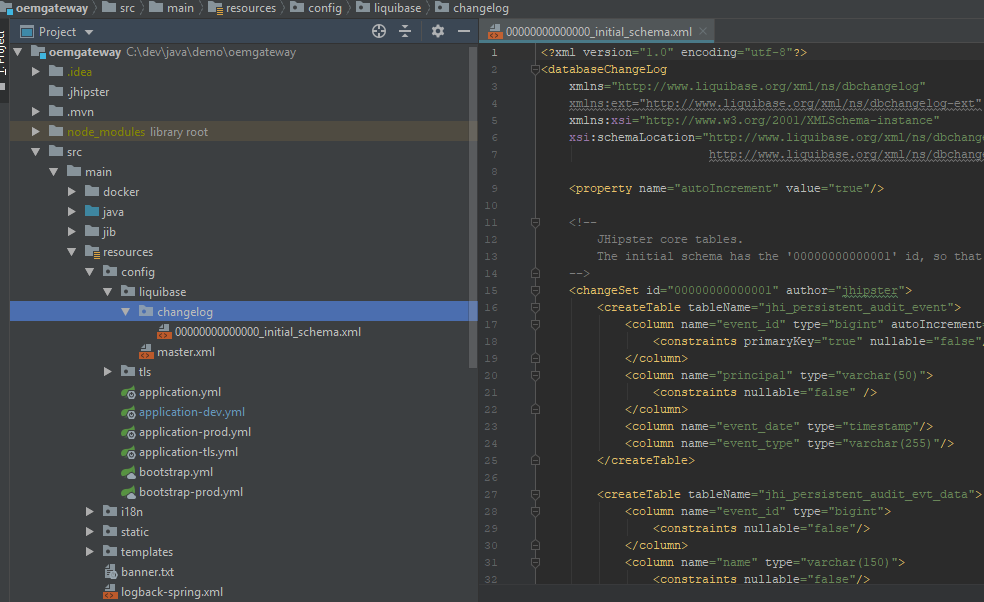
Task: Click the locate/scroll from source target icon
Action: [378, 31]
